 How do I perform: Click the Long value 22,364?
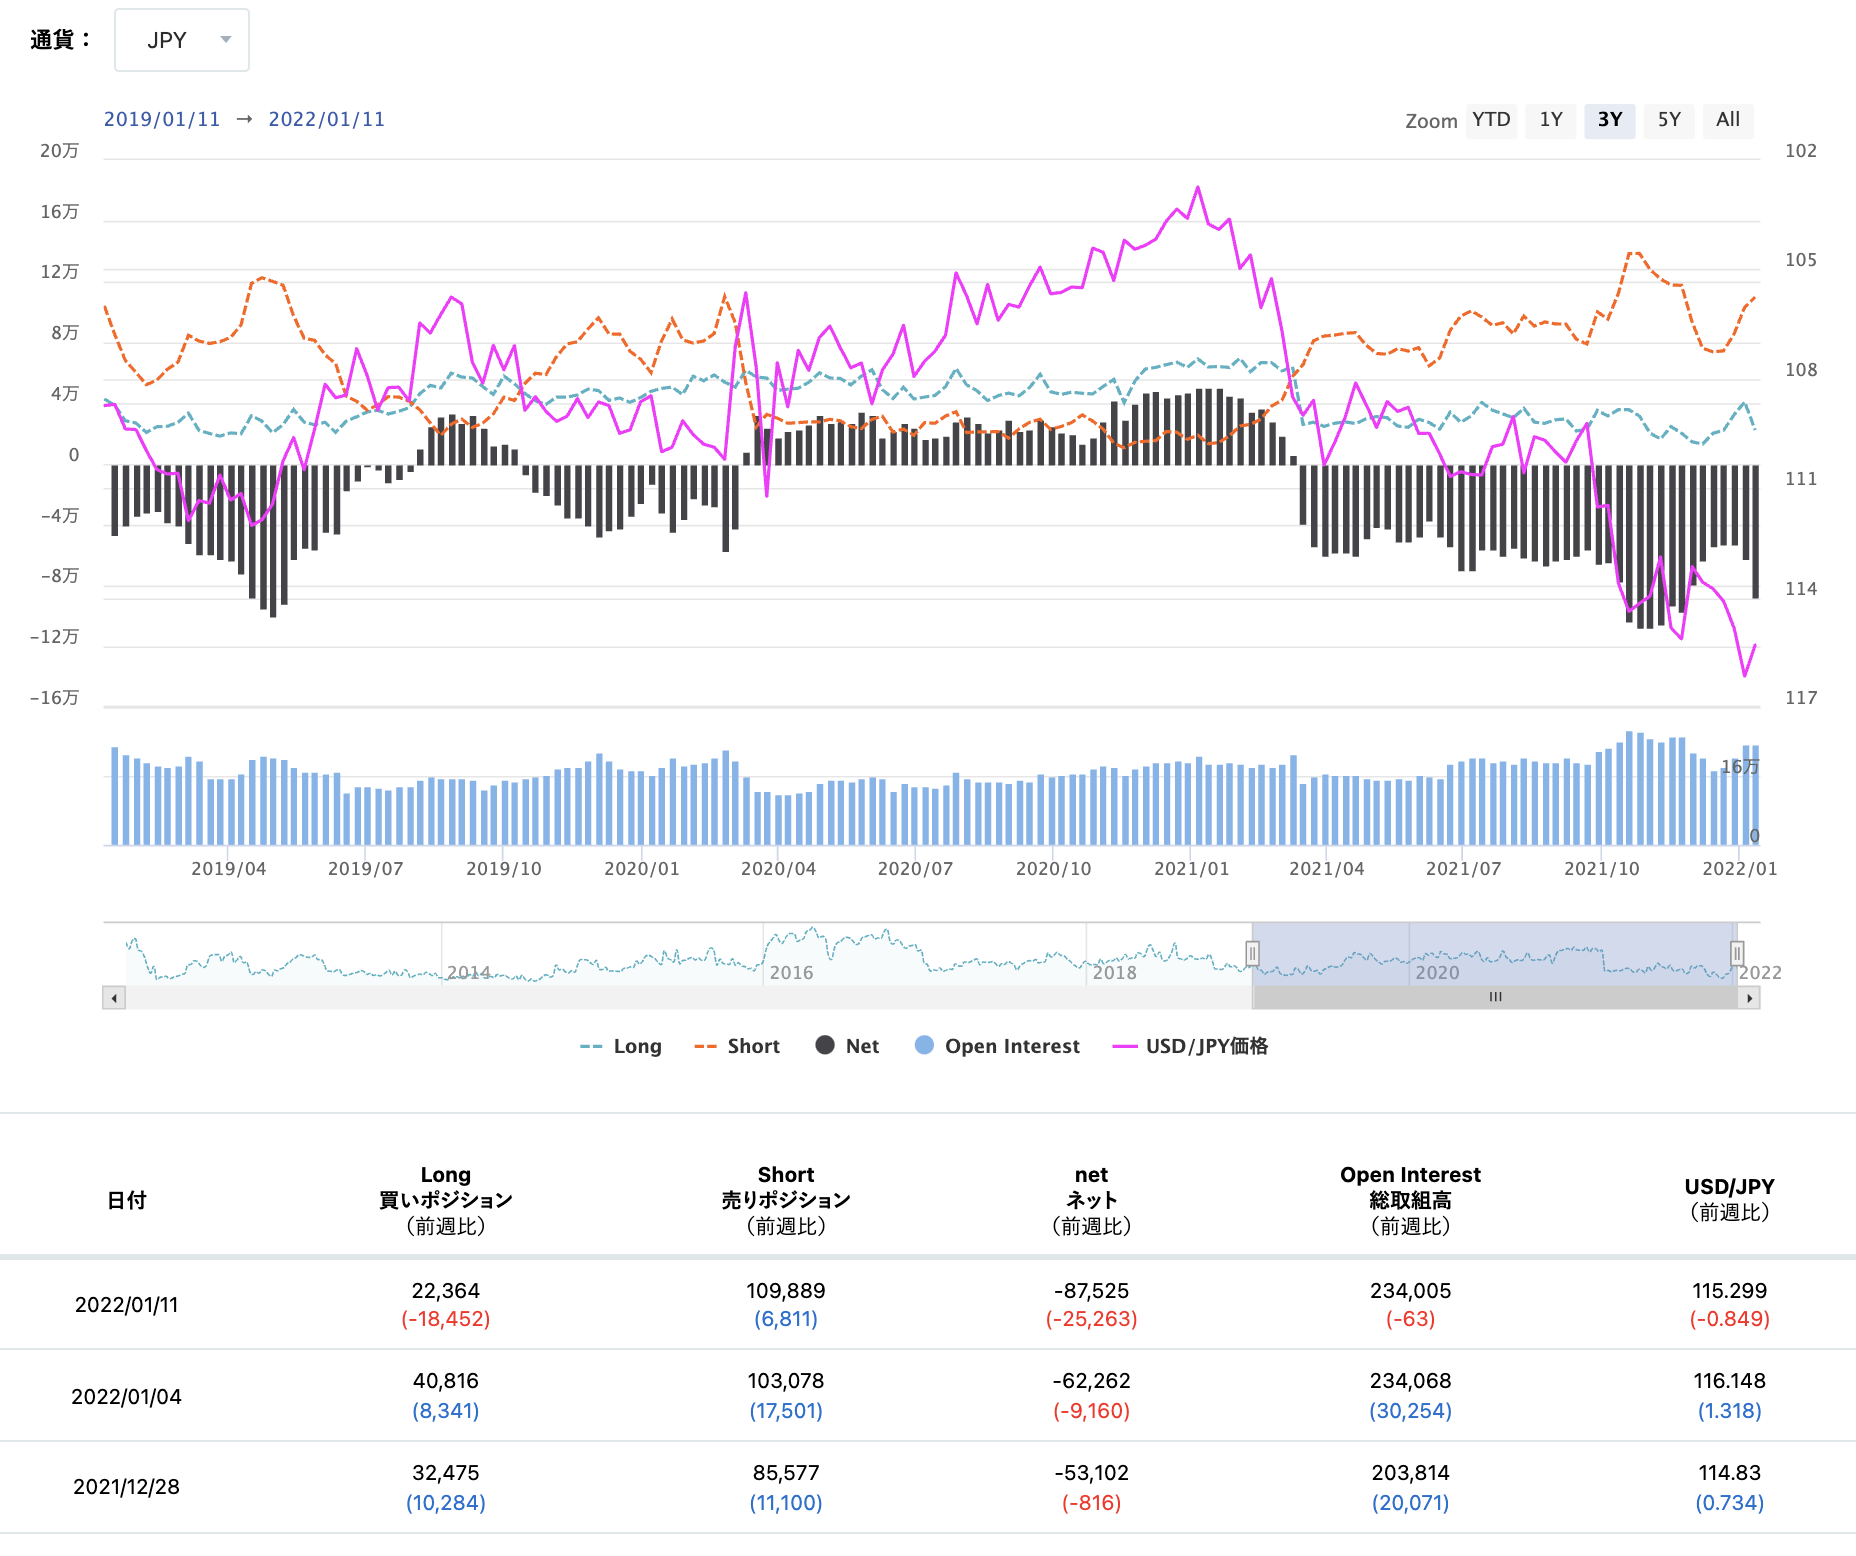tap(446, 1291)
